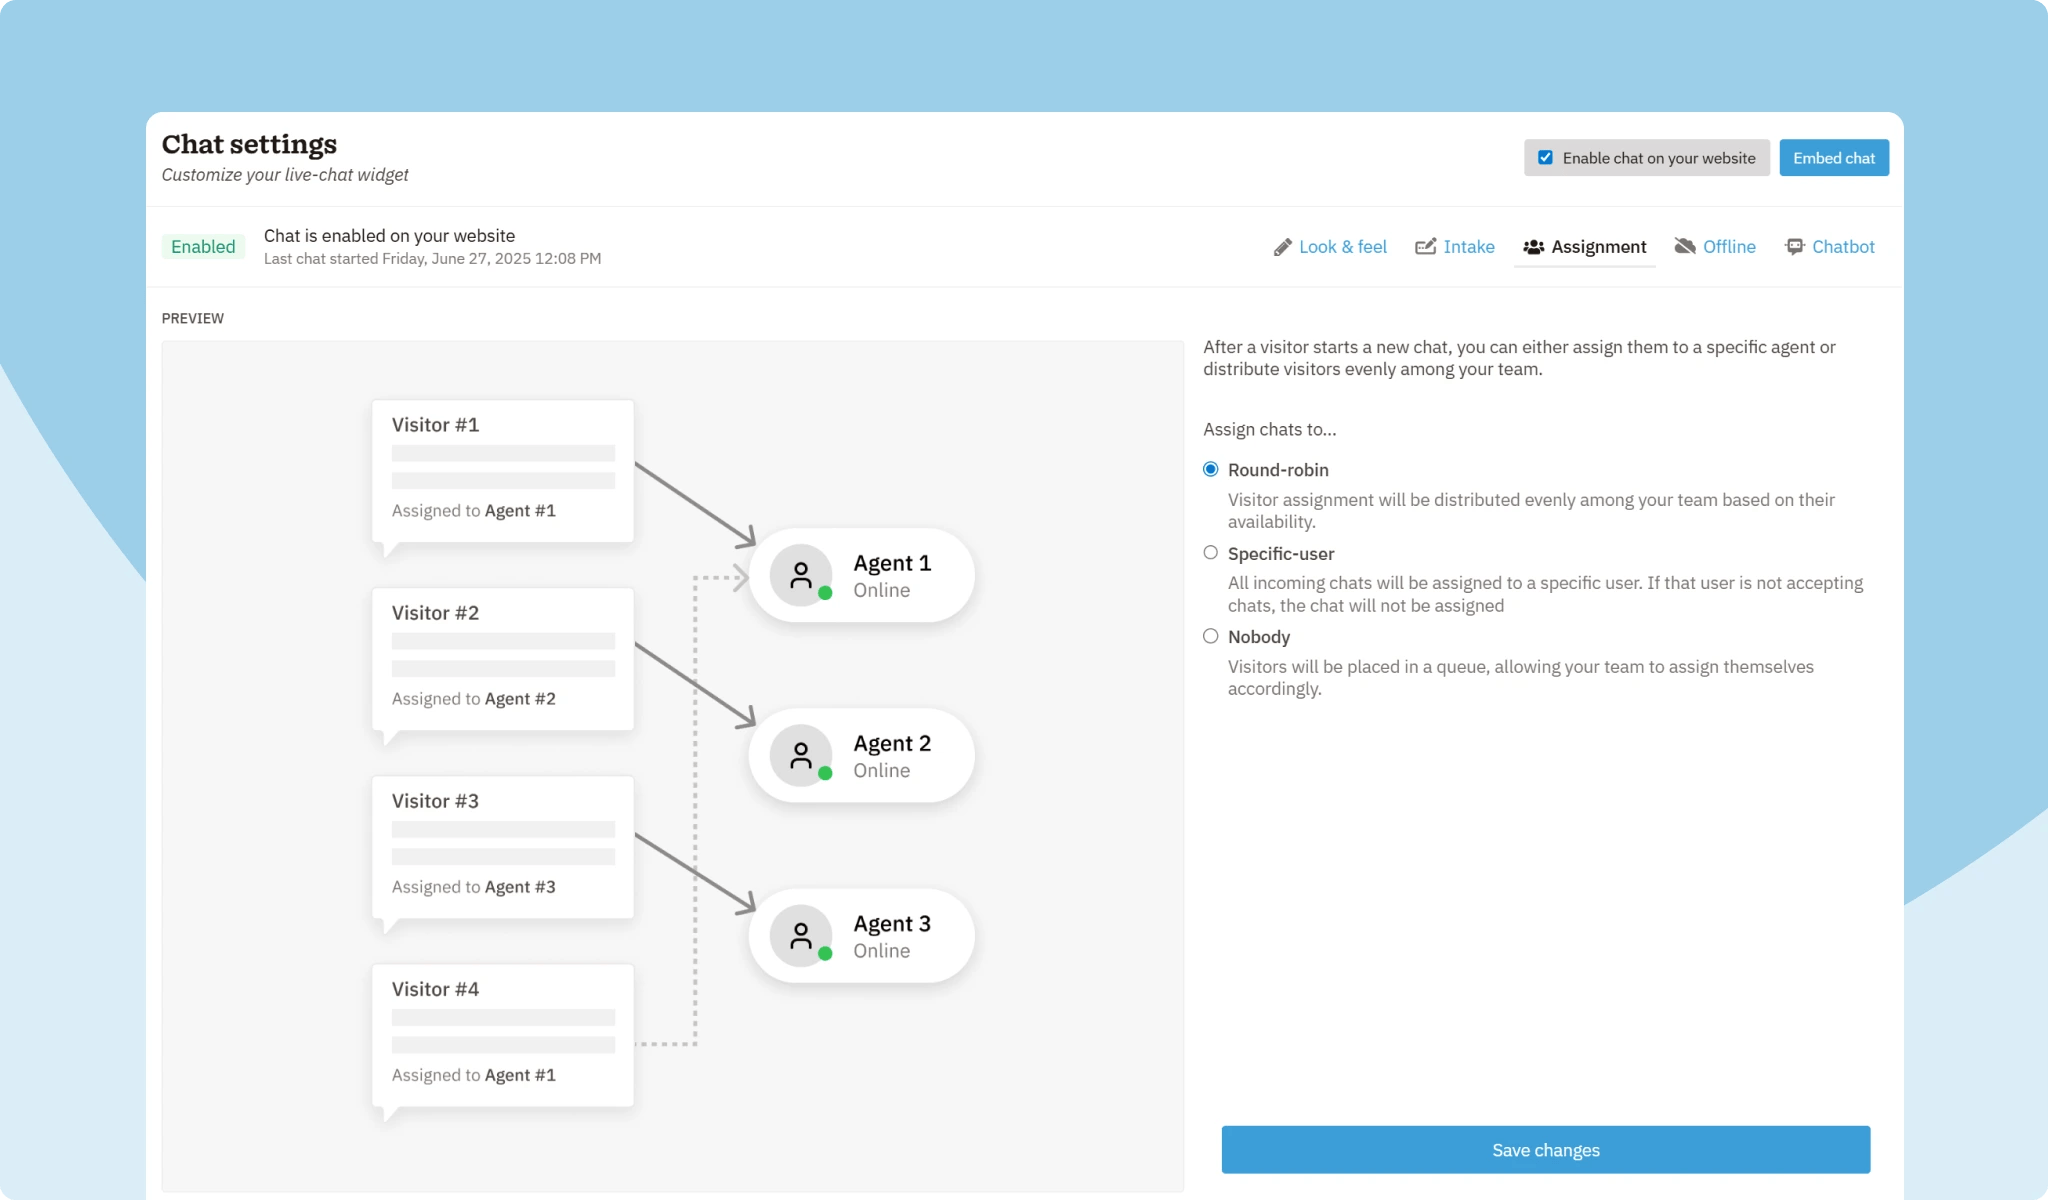Click the Visitor #4 chat card
Viewport: 2048px width, 1200px height.
coord(502,1034)
